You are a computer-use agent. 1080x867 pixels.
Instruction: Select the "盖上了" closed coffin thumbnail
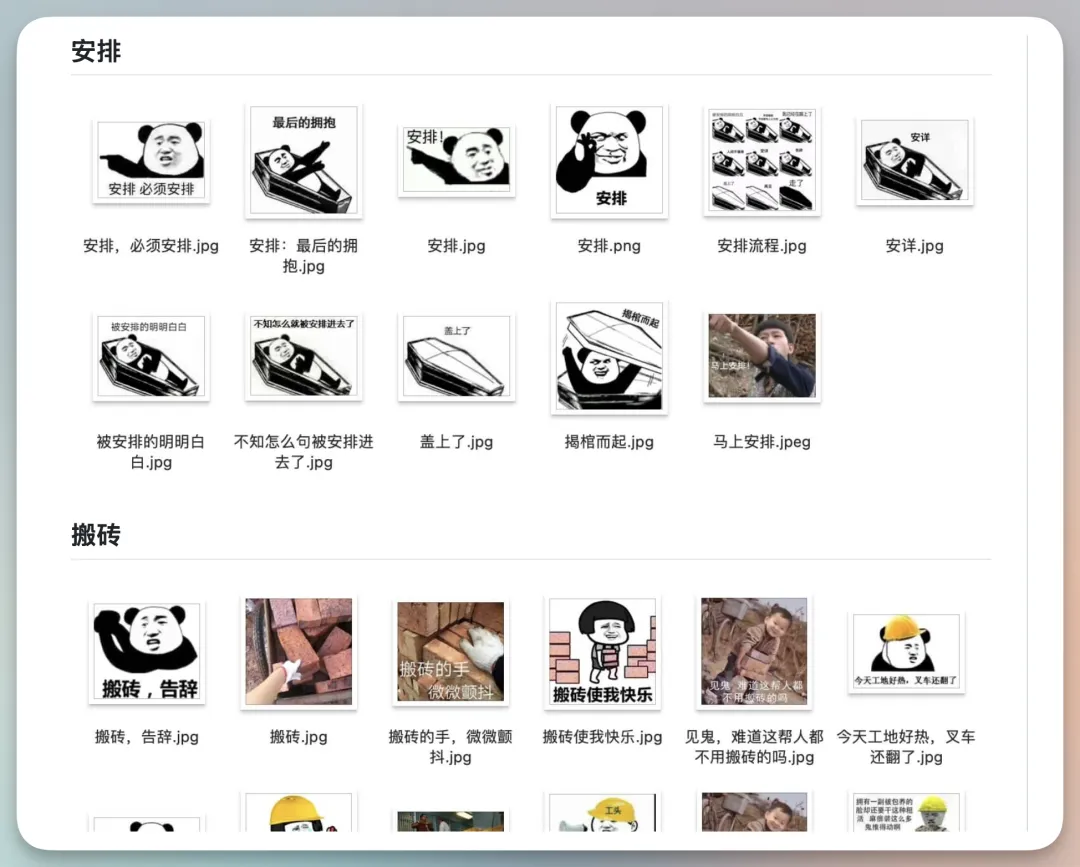[456, 357]
